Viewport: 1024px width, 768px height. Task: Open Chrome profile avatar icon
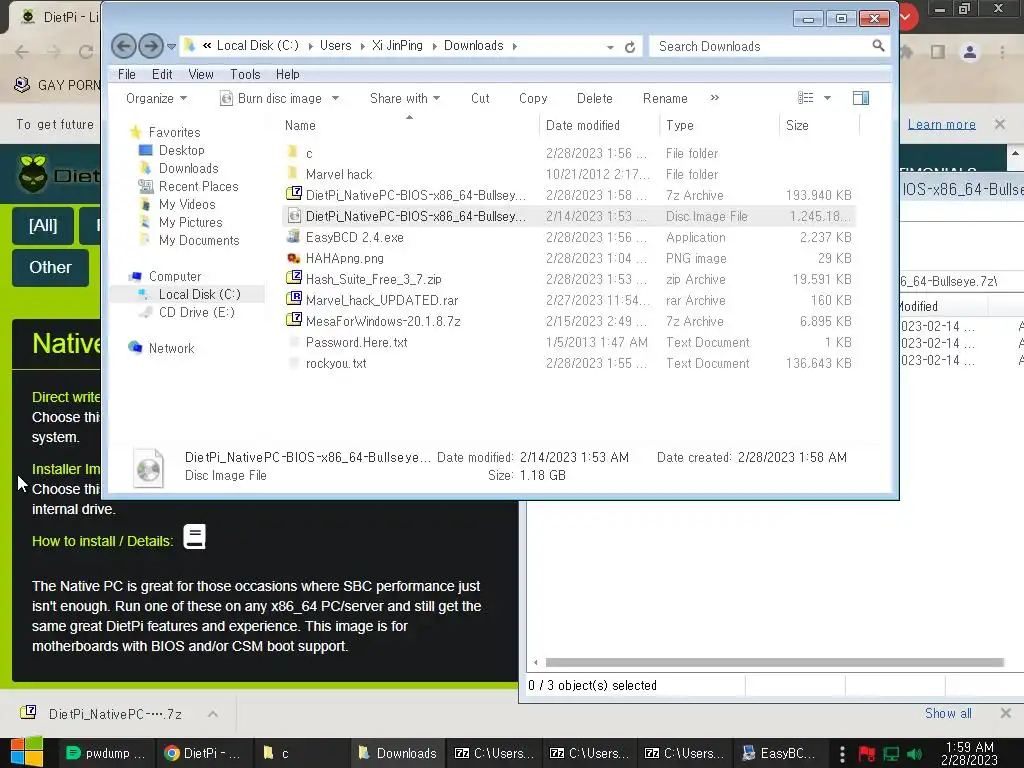tap(970, 52)
